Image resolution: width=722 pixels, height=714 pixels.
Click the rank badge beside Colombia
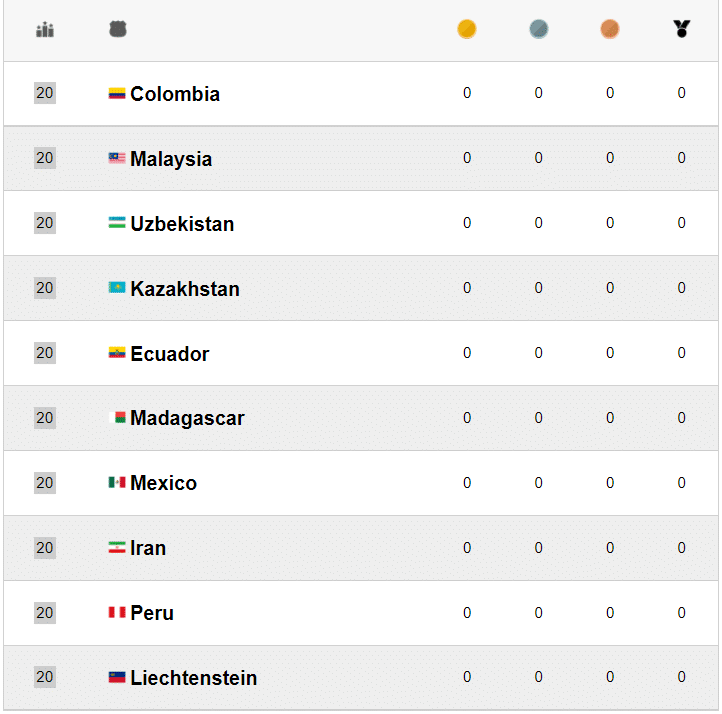(x=45, y=93)
